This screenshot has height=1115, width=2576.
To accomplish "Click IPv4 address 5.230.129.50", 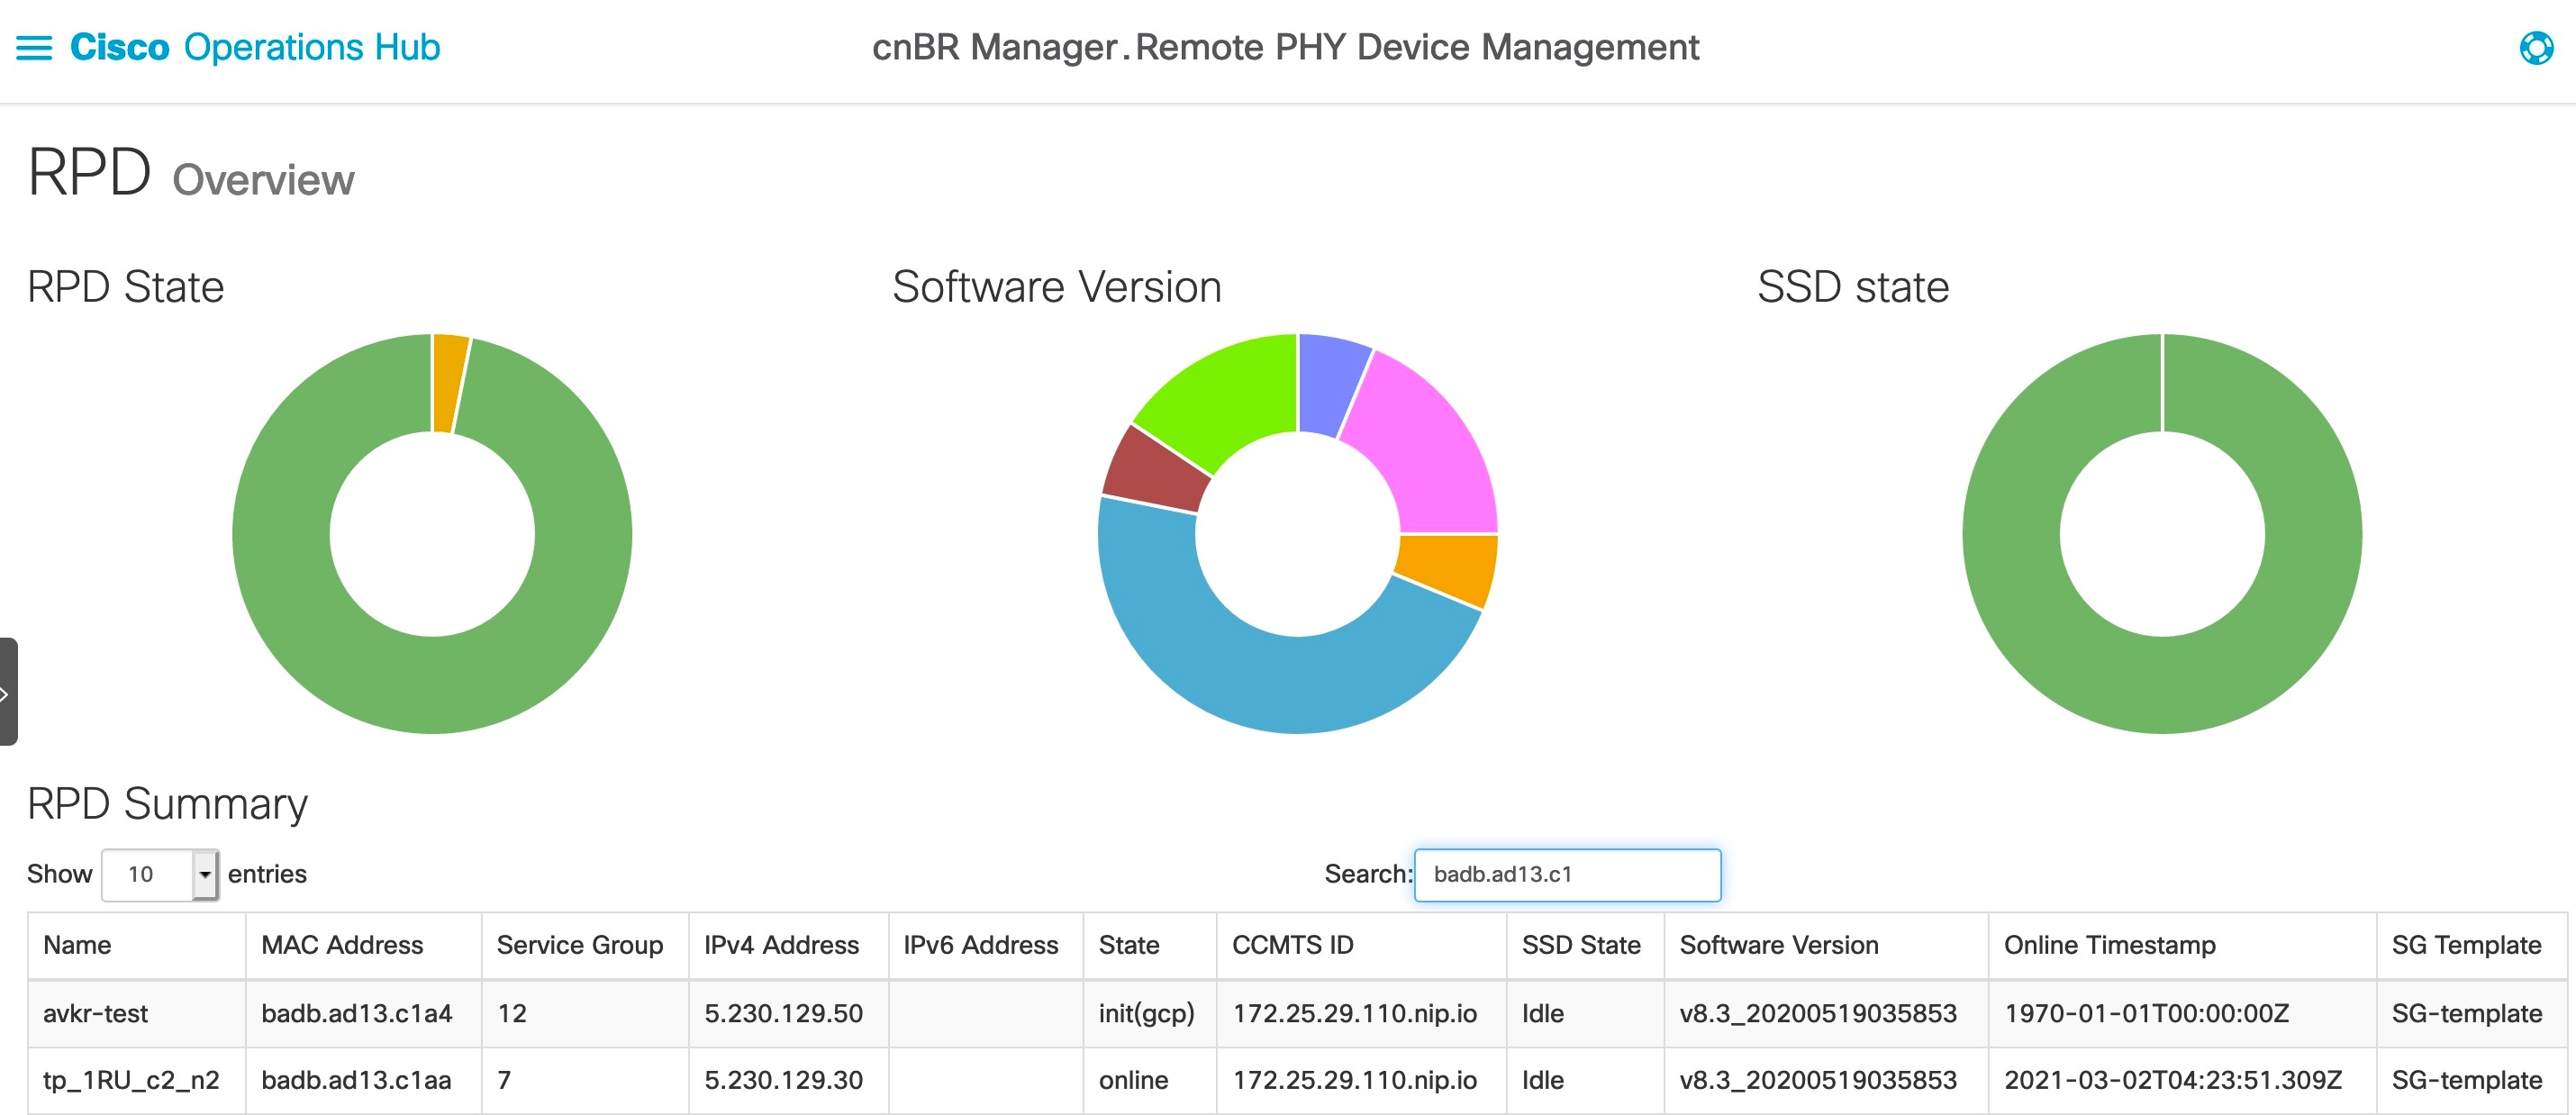I will tap(783, 1014).
